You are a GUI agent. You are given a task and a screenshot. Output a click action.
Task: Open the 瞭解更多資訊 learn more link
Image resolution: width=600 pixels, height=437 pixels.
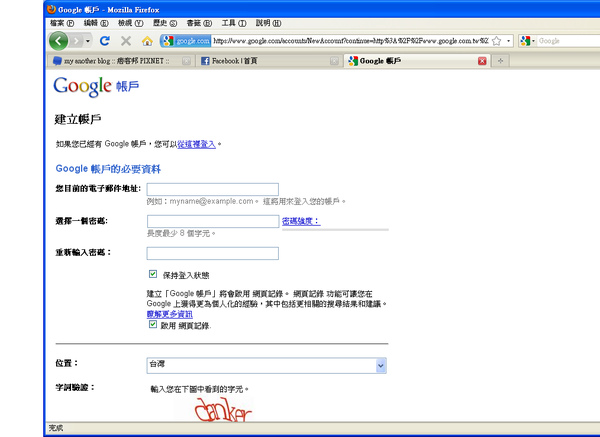pos(170,314)
